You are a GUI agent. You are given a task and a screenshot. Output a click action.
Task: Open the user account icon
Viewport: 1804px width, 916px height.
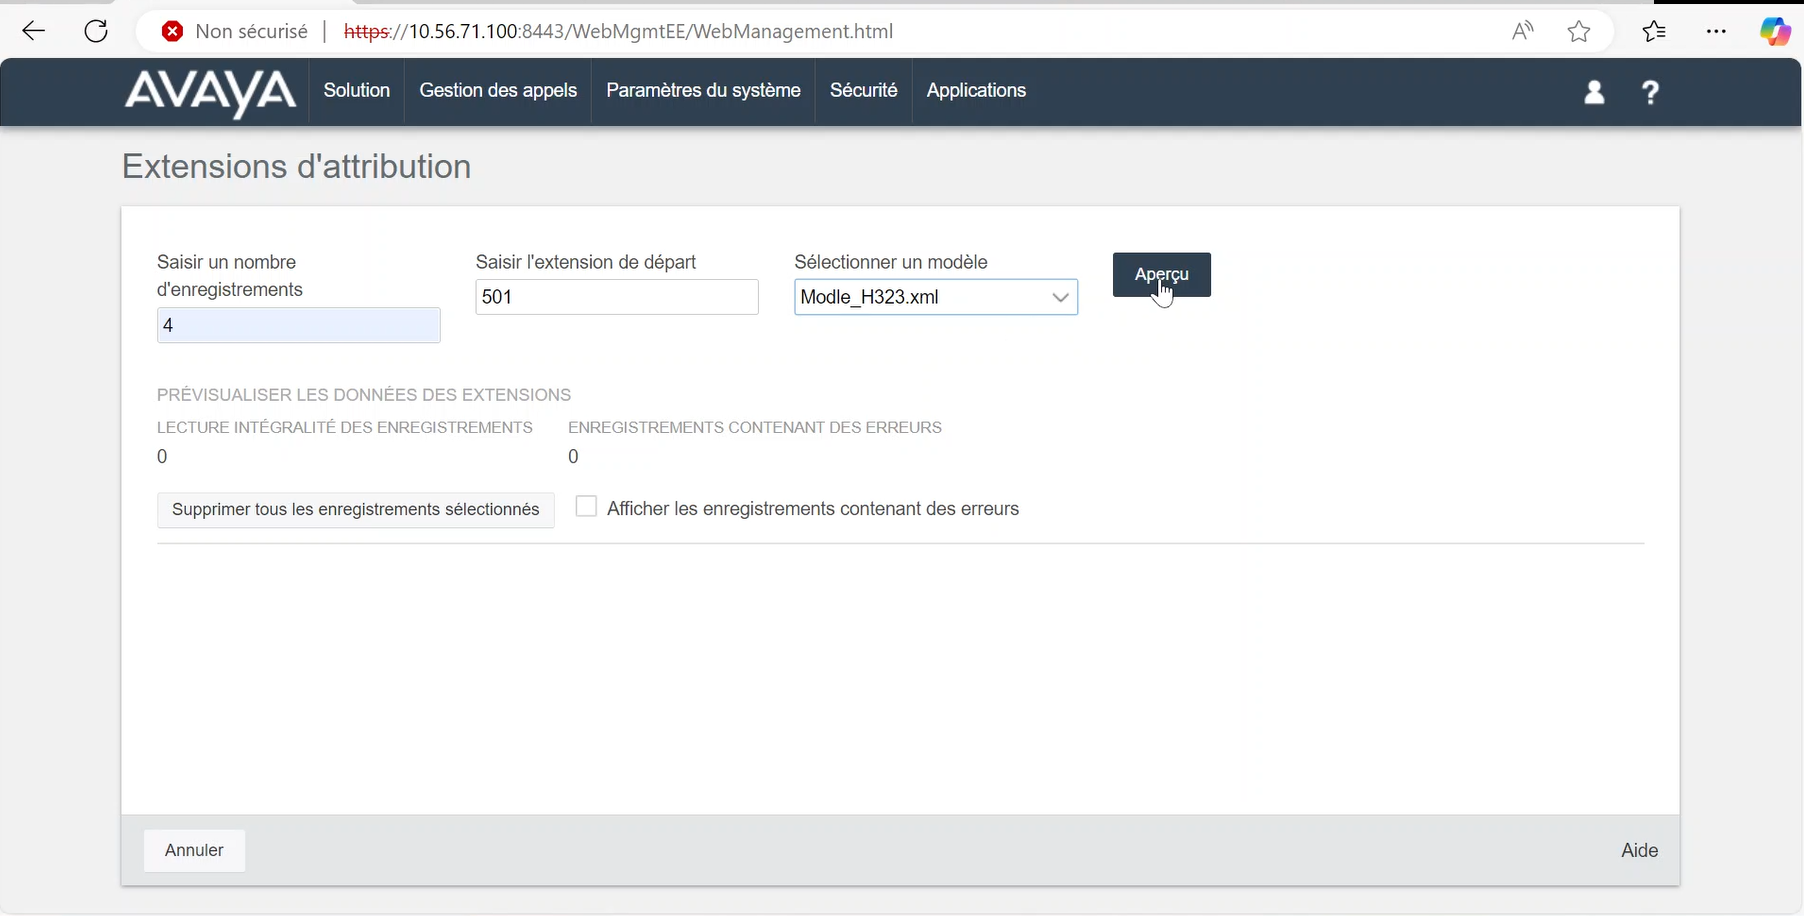[1594, 92]
